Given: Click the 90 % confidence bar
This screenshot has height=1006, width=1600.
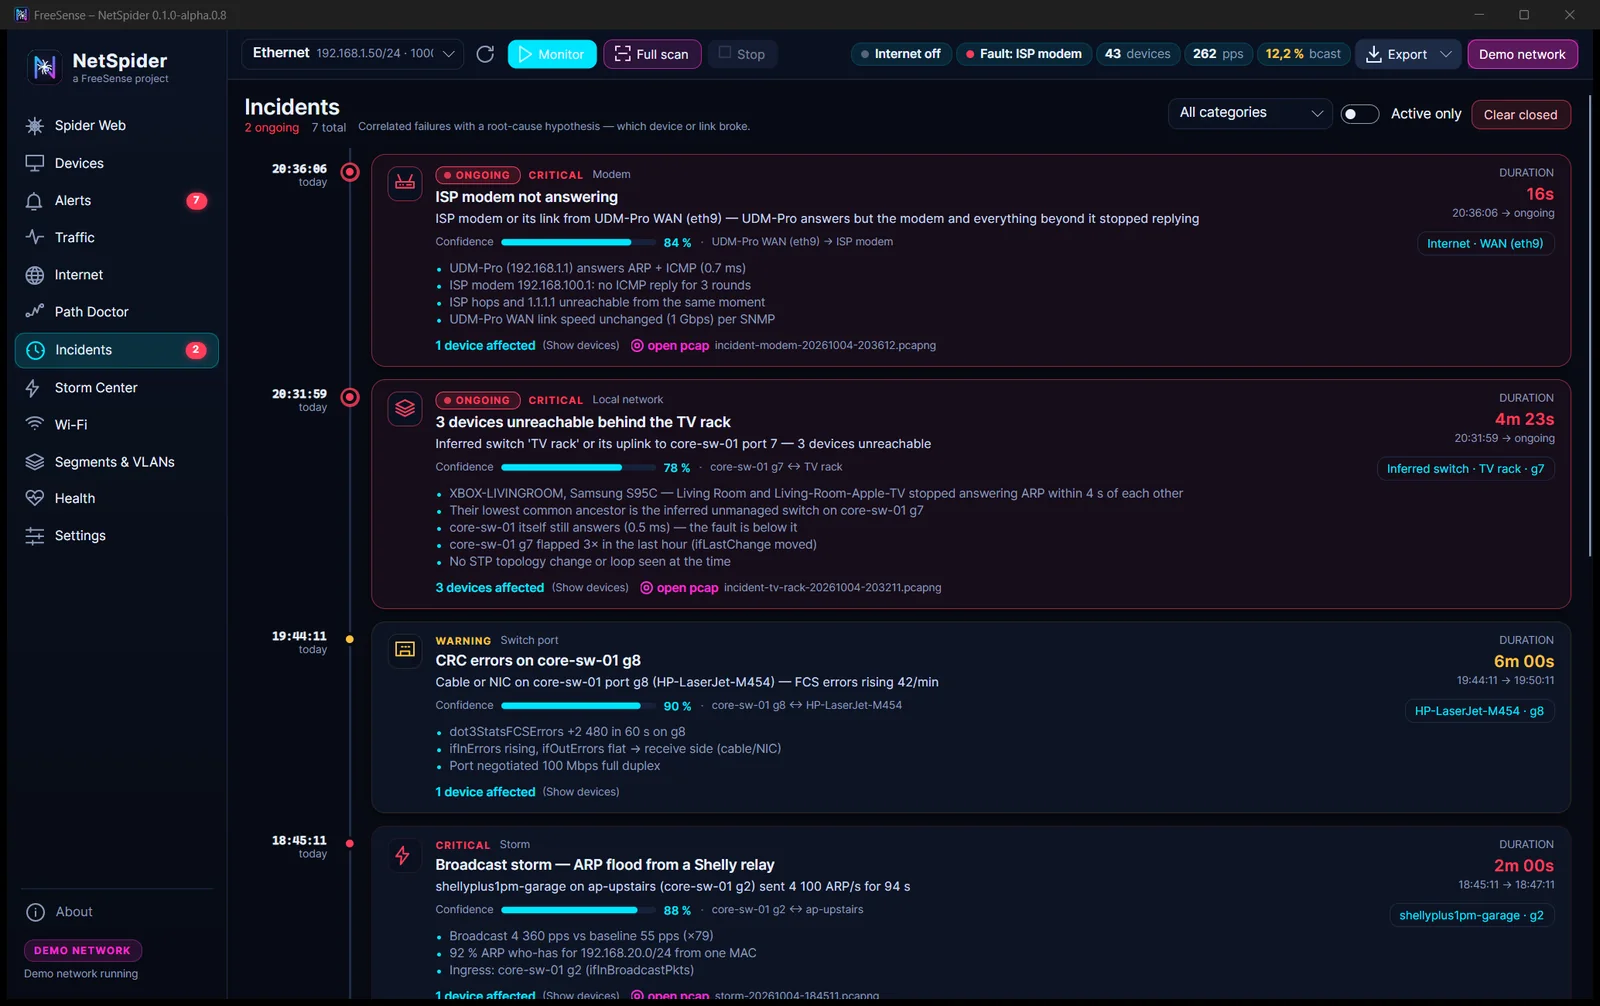Looking at the screenshot, I should click(578, 706).
